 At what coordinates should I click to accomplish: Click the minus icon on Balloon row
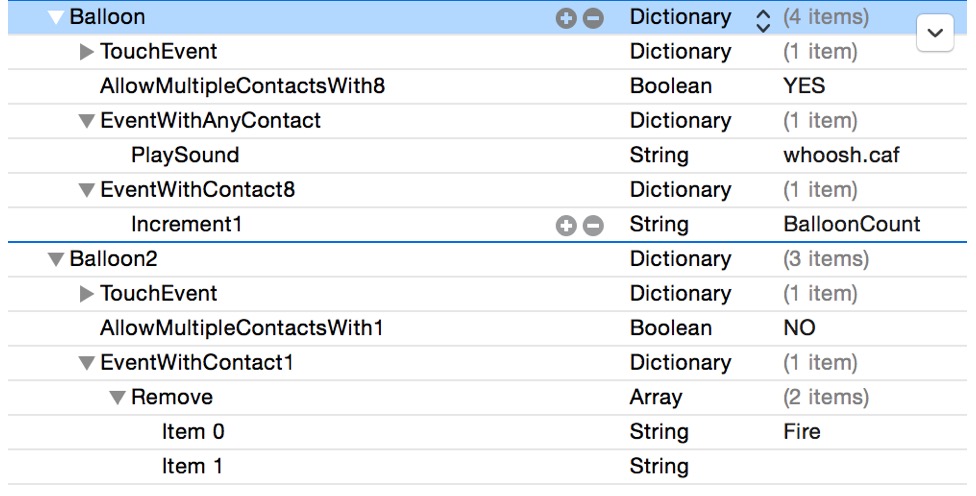pos(593,18)
